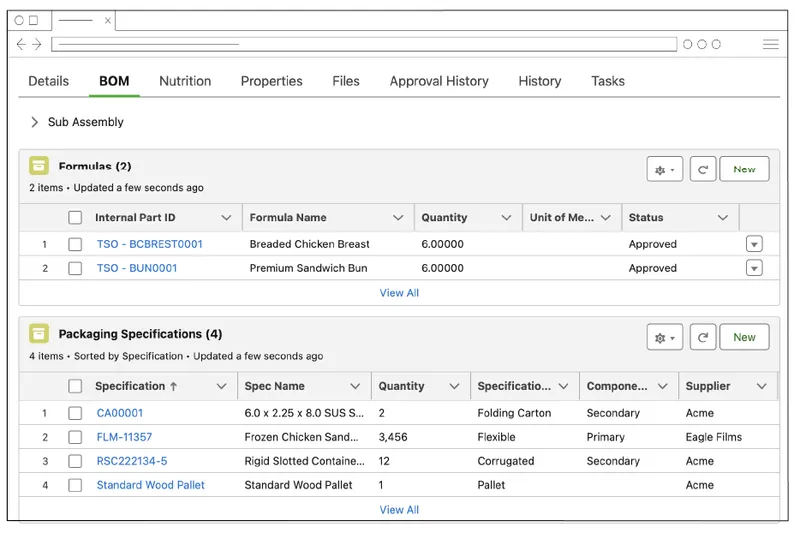Select the TSO - BCBREST0001 row checkbox
800x534 pixels.
coord(75,244)
